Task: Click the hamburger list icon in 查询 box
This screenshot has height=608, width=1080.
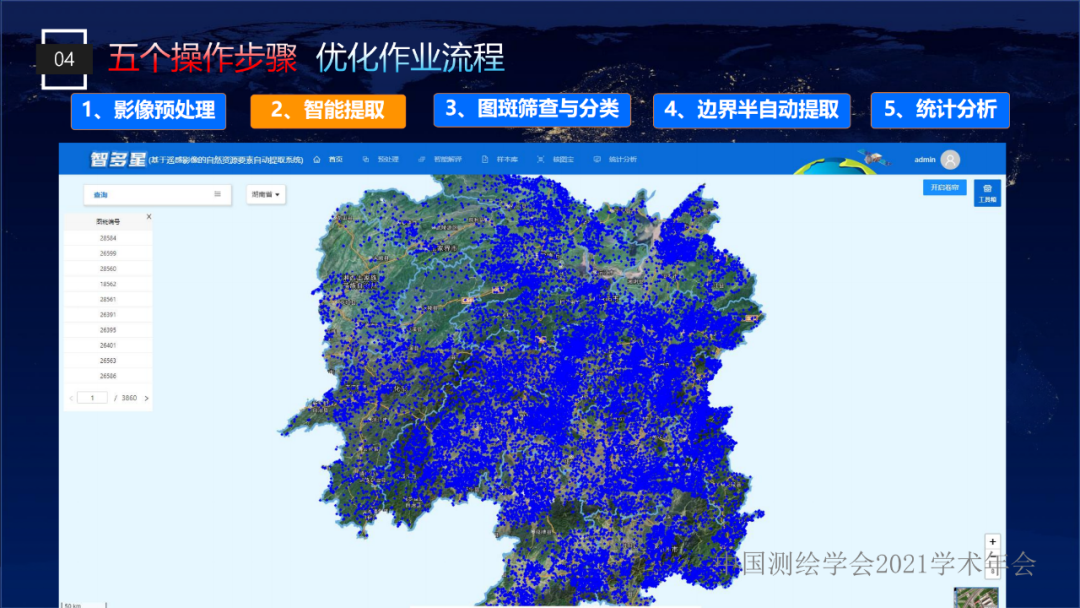Action: coord(217,194)
